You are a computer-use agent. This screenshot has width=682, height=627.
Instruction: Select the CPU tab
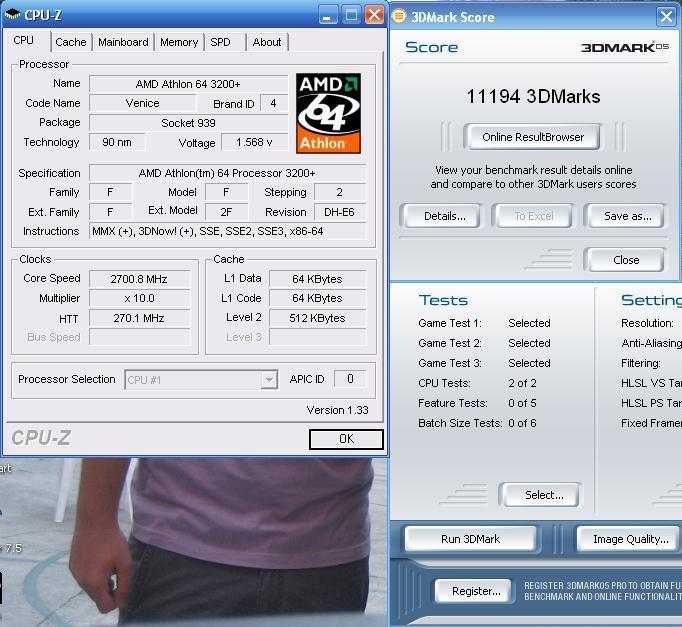tap(23, 40)
